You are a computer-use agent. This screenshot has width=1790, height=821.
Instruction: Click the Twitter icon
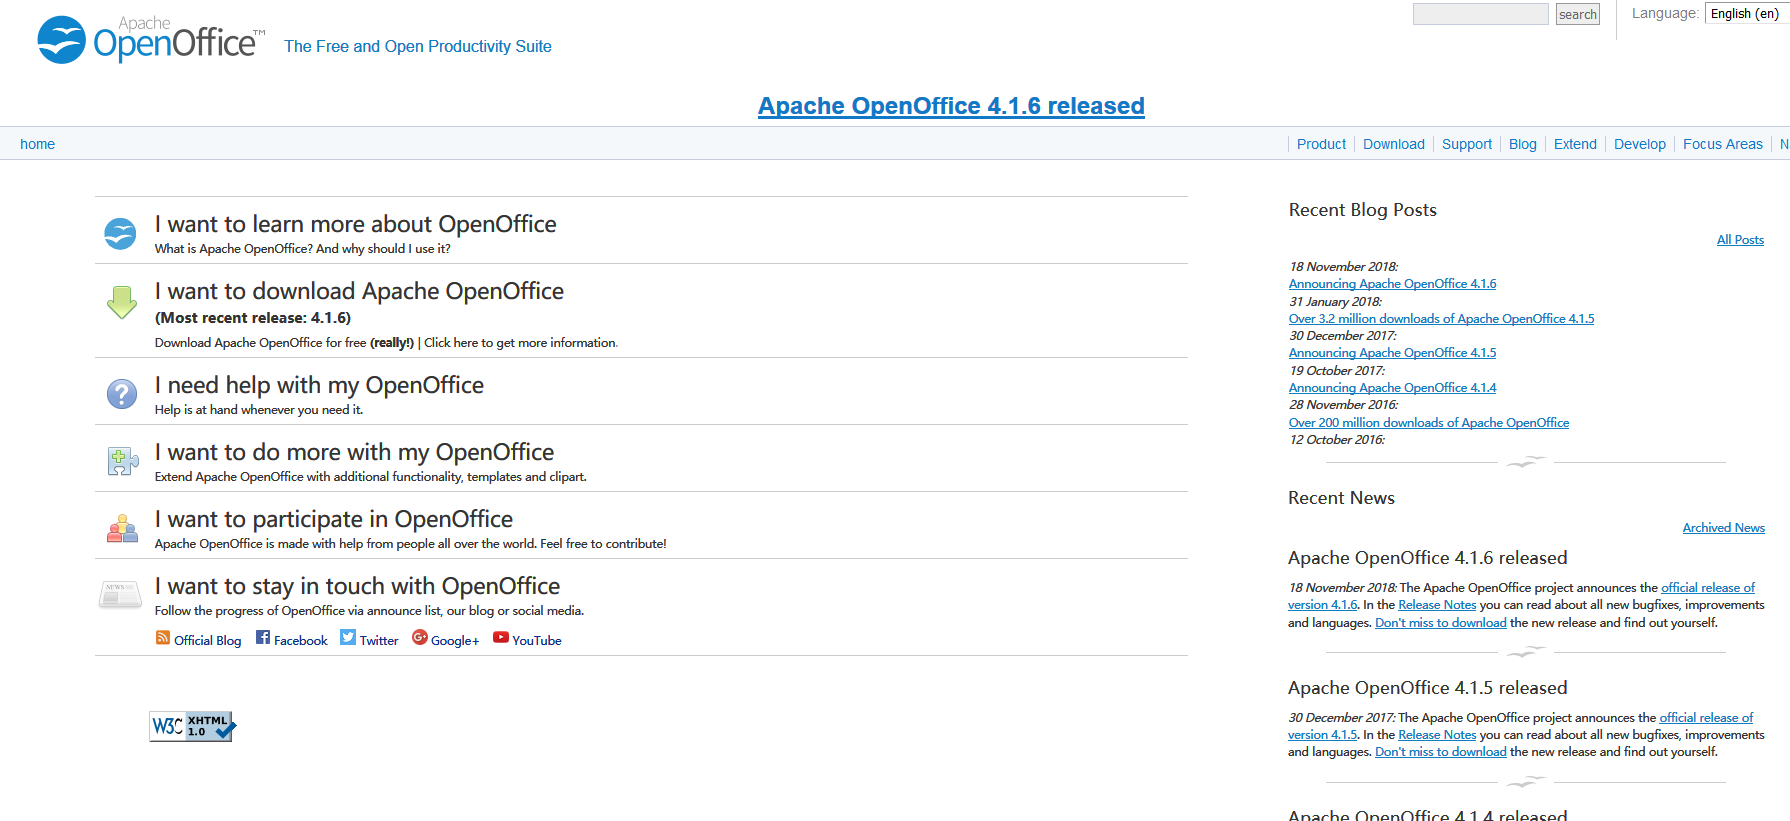[348, 637]
